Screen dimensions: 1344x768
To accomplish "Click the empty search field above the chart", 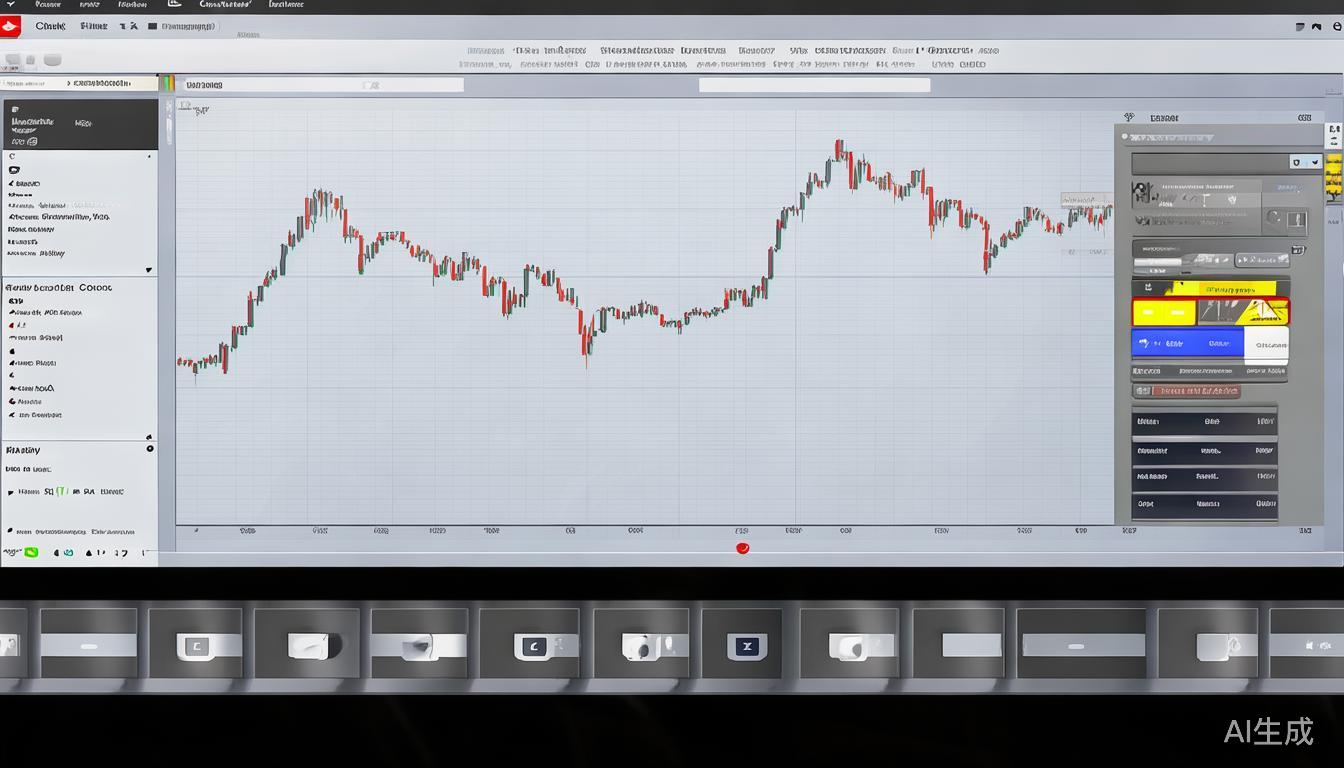I will 814,85.
